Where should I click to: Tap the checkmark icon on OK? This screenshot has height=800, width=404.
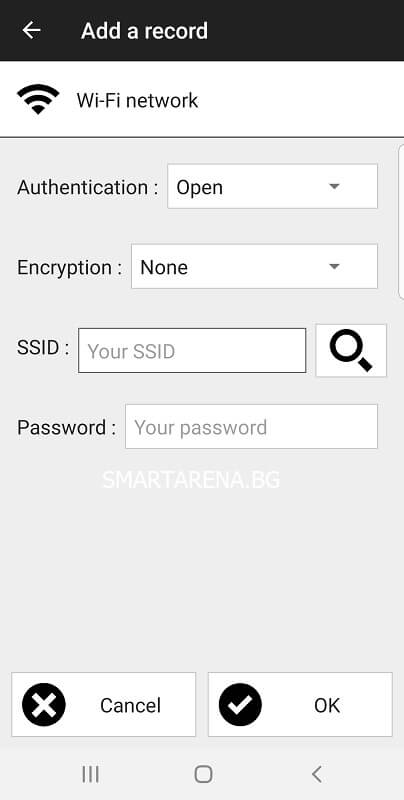coord(240,705)
